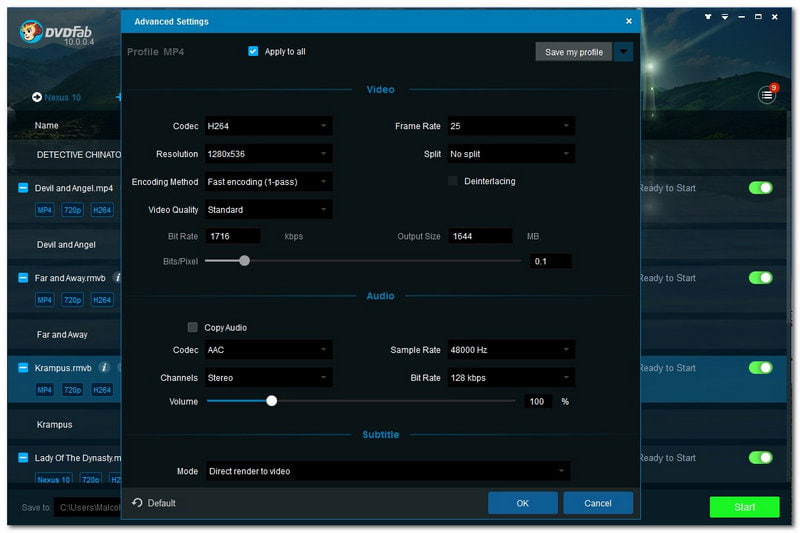This screenshot has height=533, width=800.
Task: Click the DVDFab logo icon
Action: 30,32
